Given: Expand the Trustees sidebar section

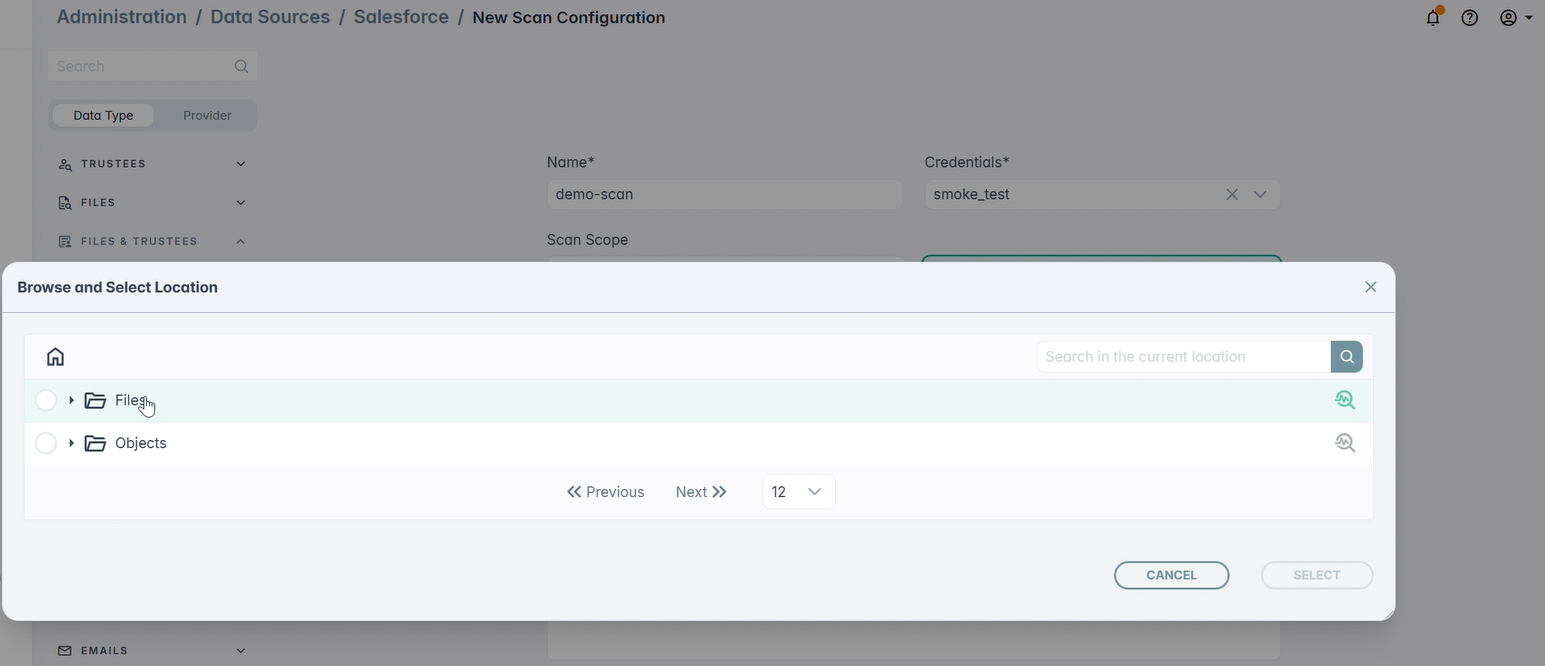Looking at the screenshot, I should (152, 164).
